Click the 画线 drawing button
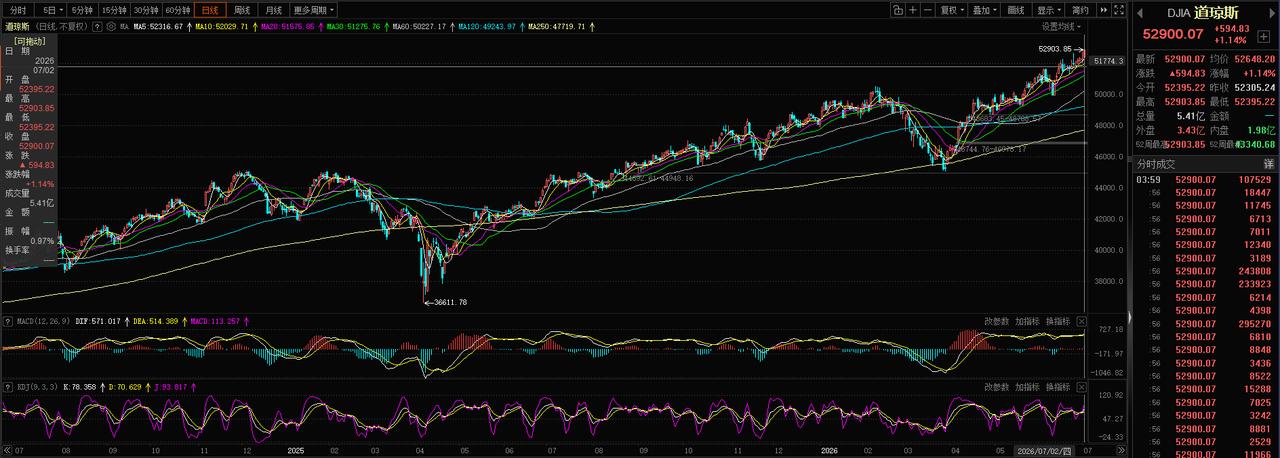The image size is (1280, 458). [1016, 10]
